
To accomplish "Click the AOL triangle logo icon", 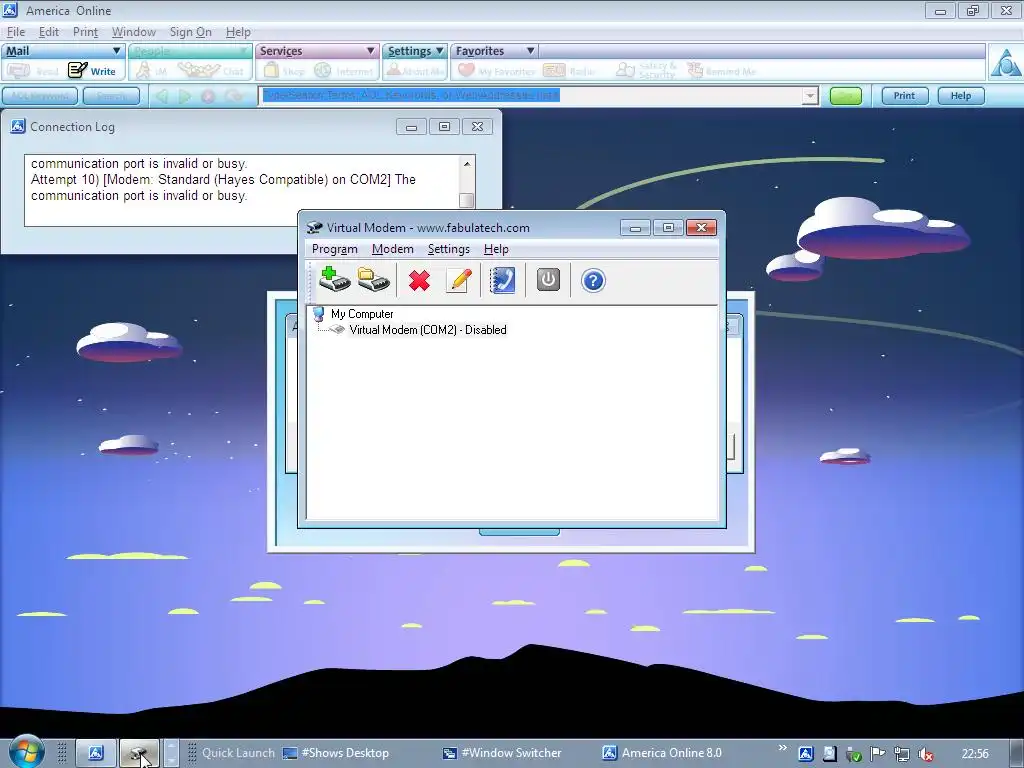I will coord(1006,63).
